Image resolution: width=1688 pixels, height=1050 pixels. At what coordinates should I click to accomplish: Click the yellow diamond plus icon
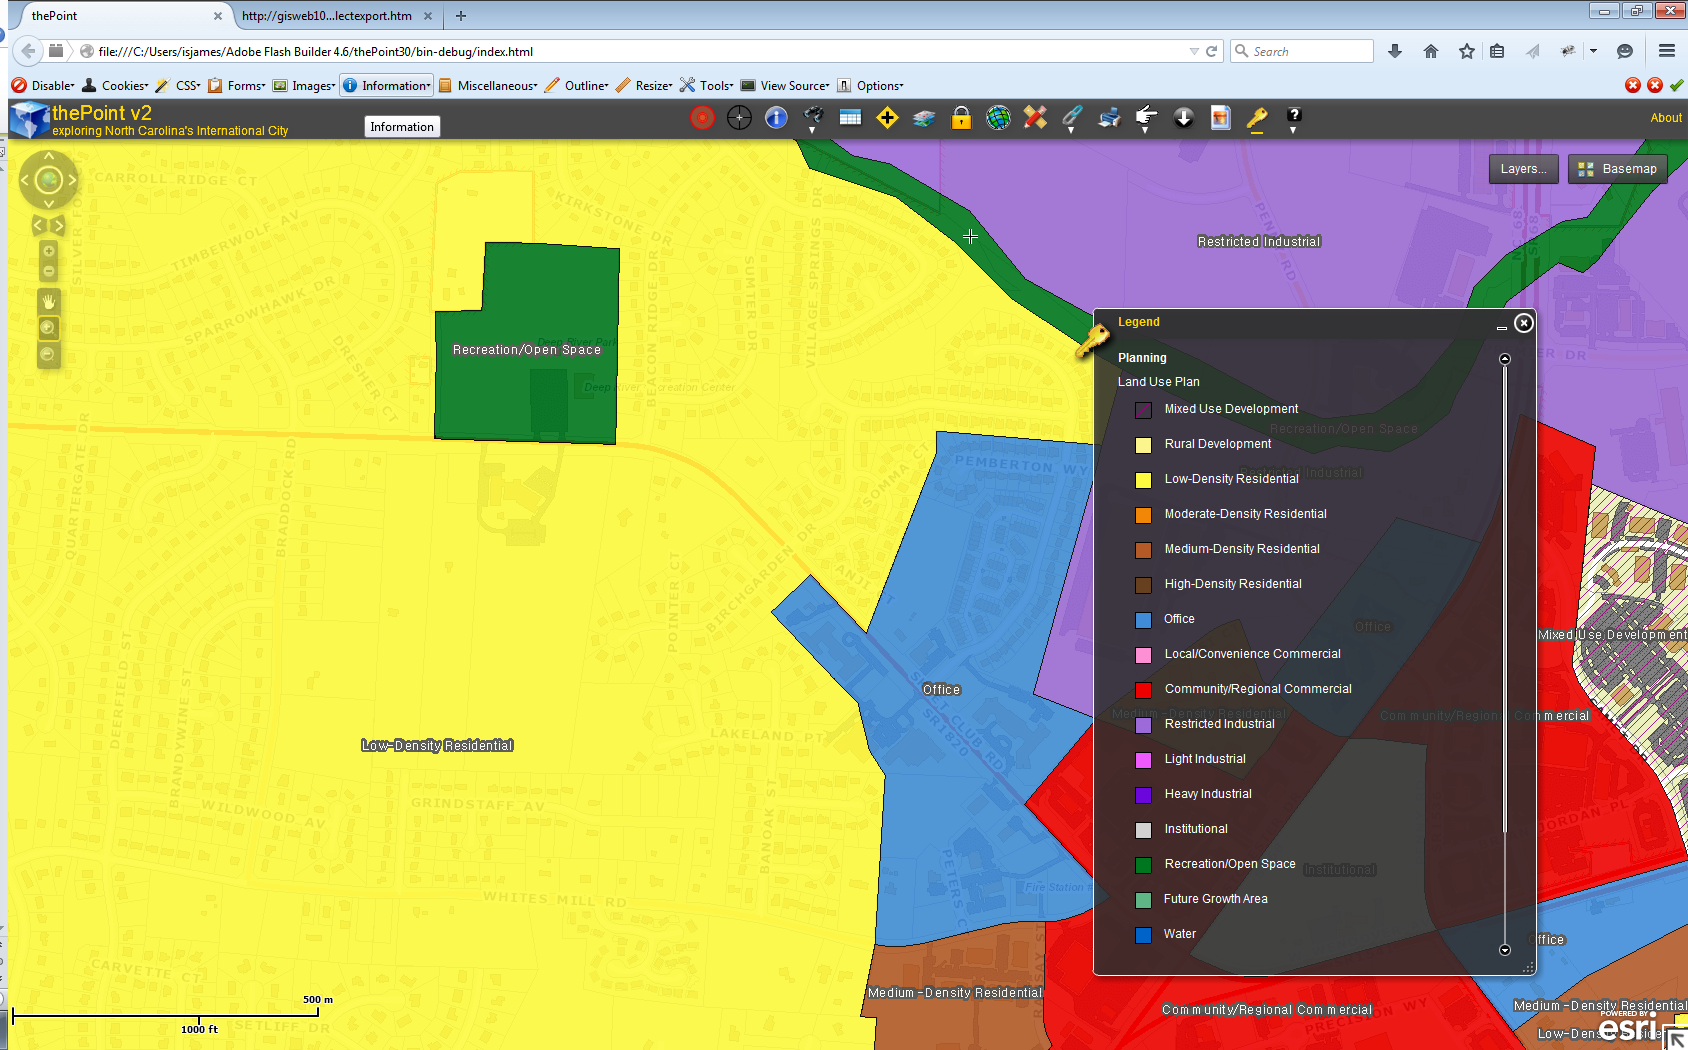click(x=887, y=118)
